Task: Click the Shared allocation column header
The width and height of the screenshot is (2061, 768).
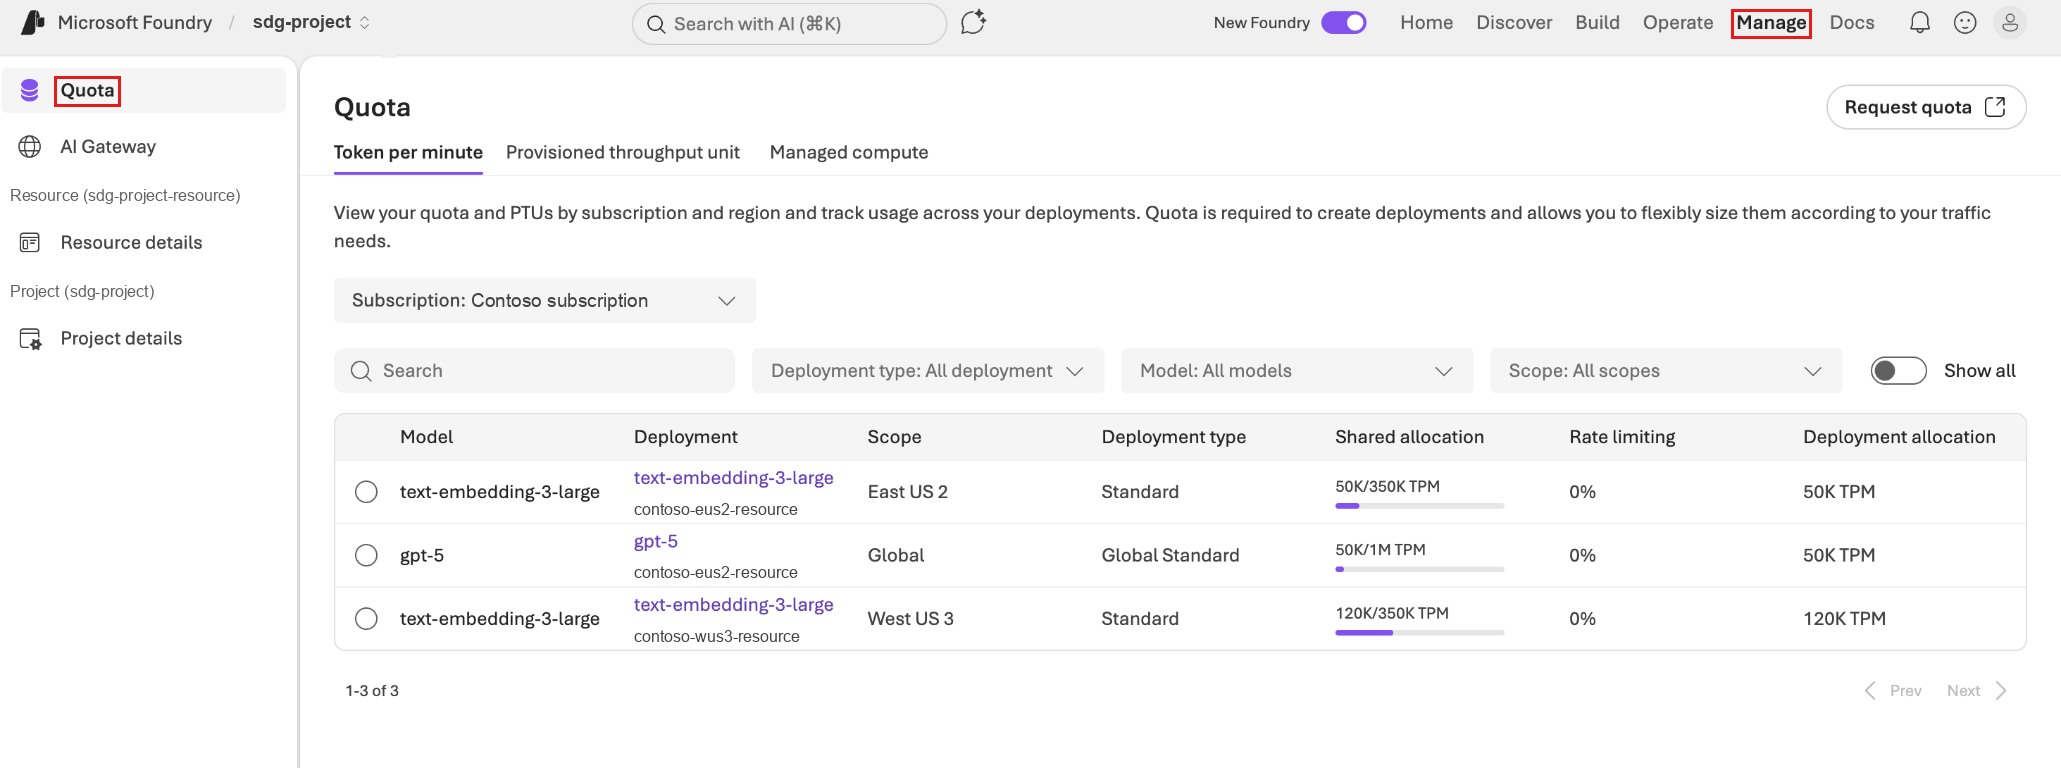Action: coord(1410,437)
